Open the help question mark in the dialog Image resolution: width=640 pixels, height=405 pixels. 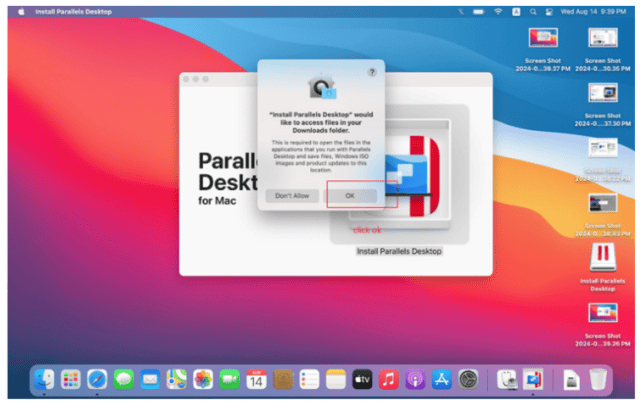[x=372, y=72]
